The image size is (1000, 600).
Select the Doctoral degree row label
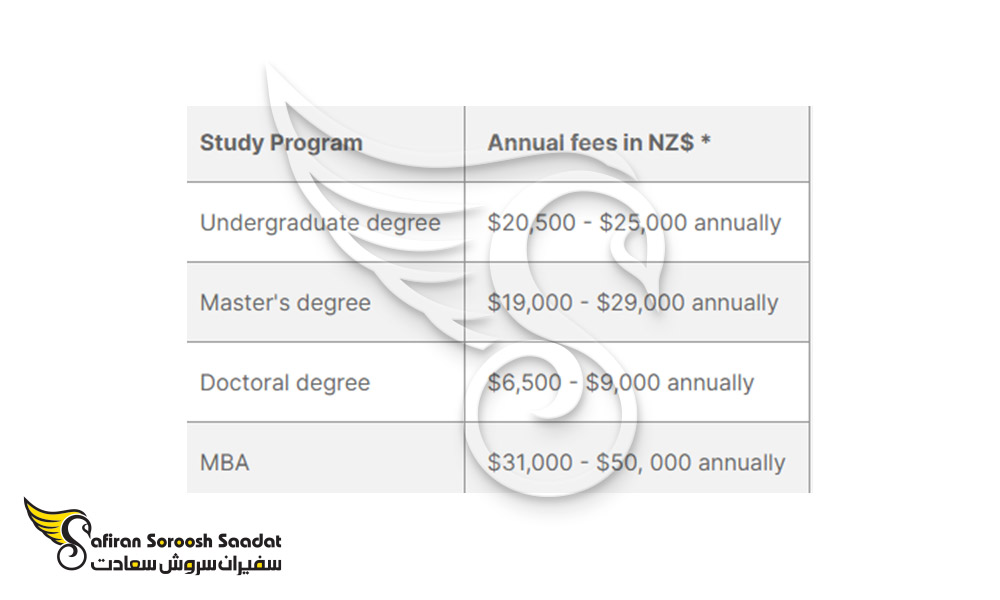point(285,383)
